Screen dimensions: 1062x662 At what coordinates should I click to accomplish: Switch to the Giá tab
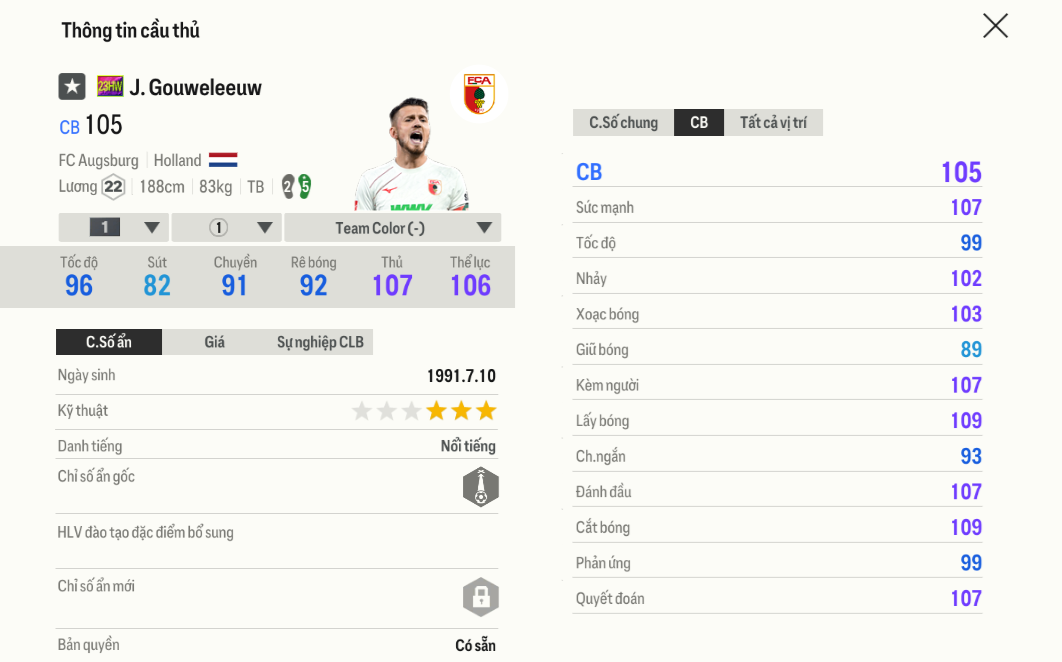click(214, 342)
